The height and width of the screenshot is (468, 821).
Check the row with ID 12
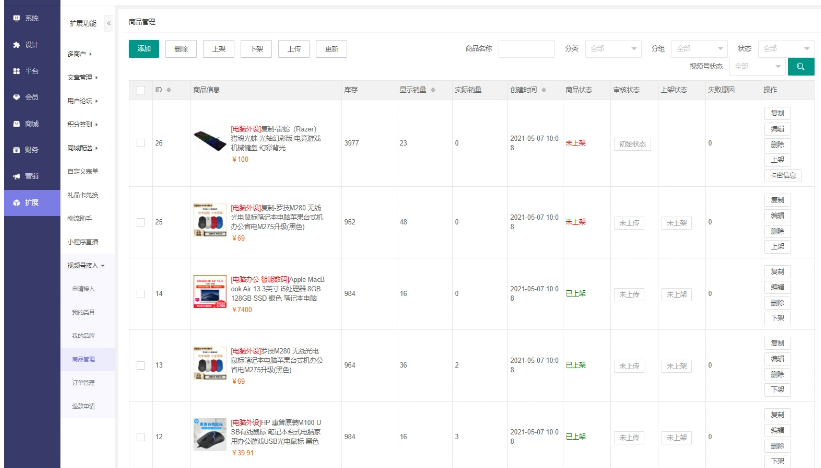[x=140, y=437]
